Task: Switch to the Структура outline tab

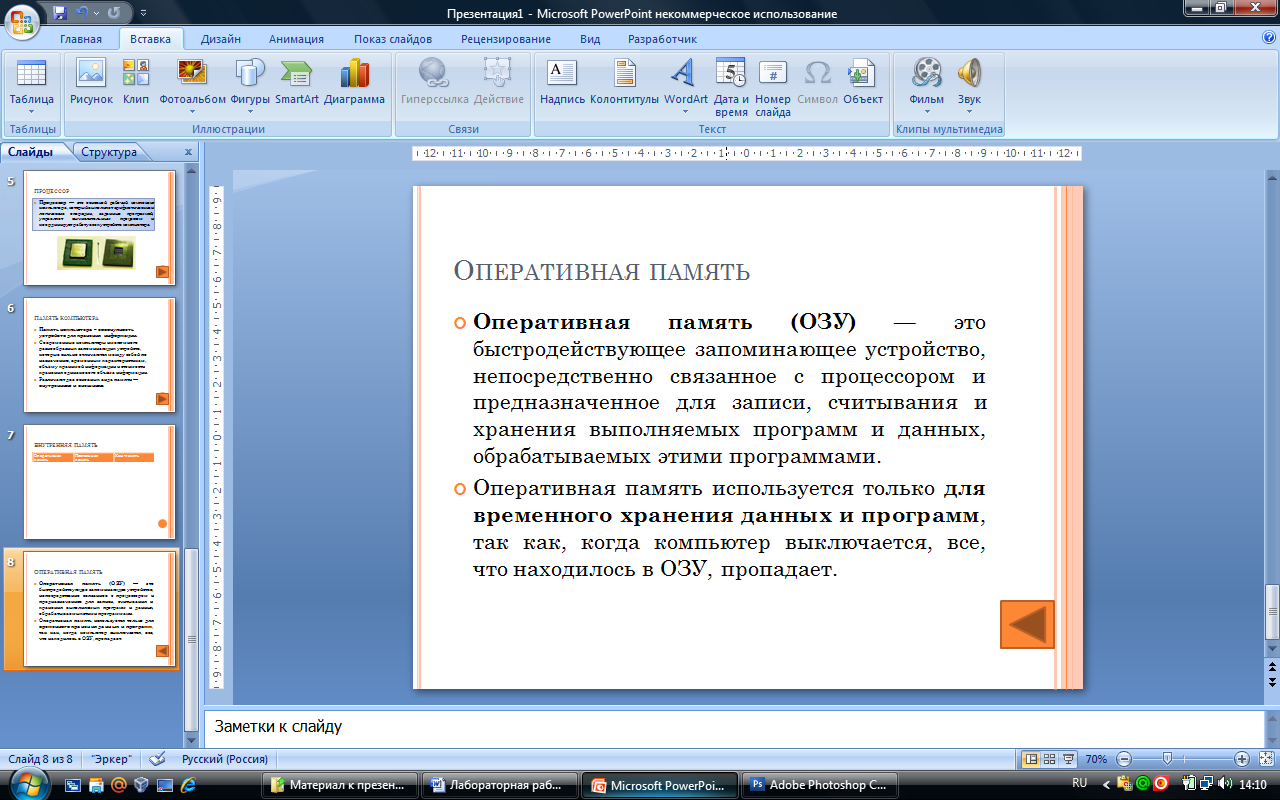Action: (x=109, y=152)
